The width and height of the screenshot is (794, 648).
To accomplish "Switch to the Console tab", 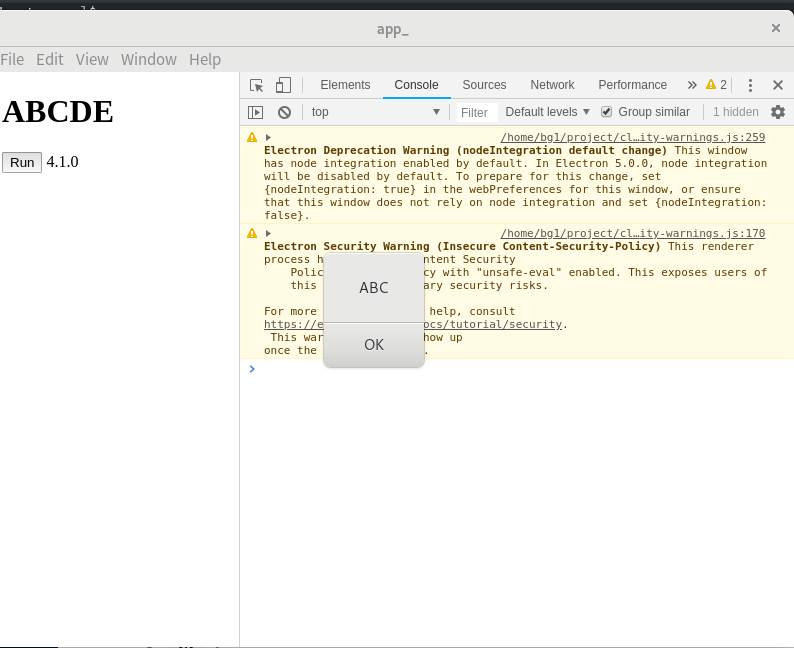I will (x=416, y=85).
